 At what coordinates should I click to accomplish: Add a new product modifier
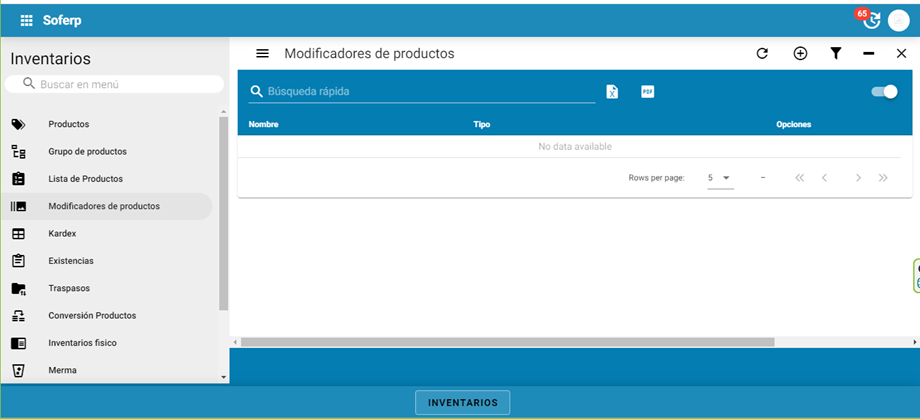tap(800, 53)
